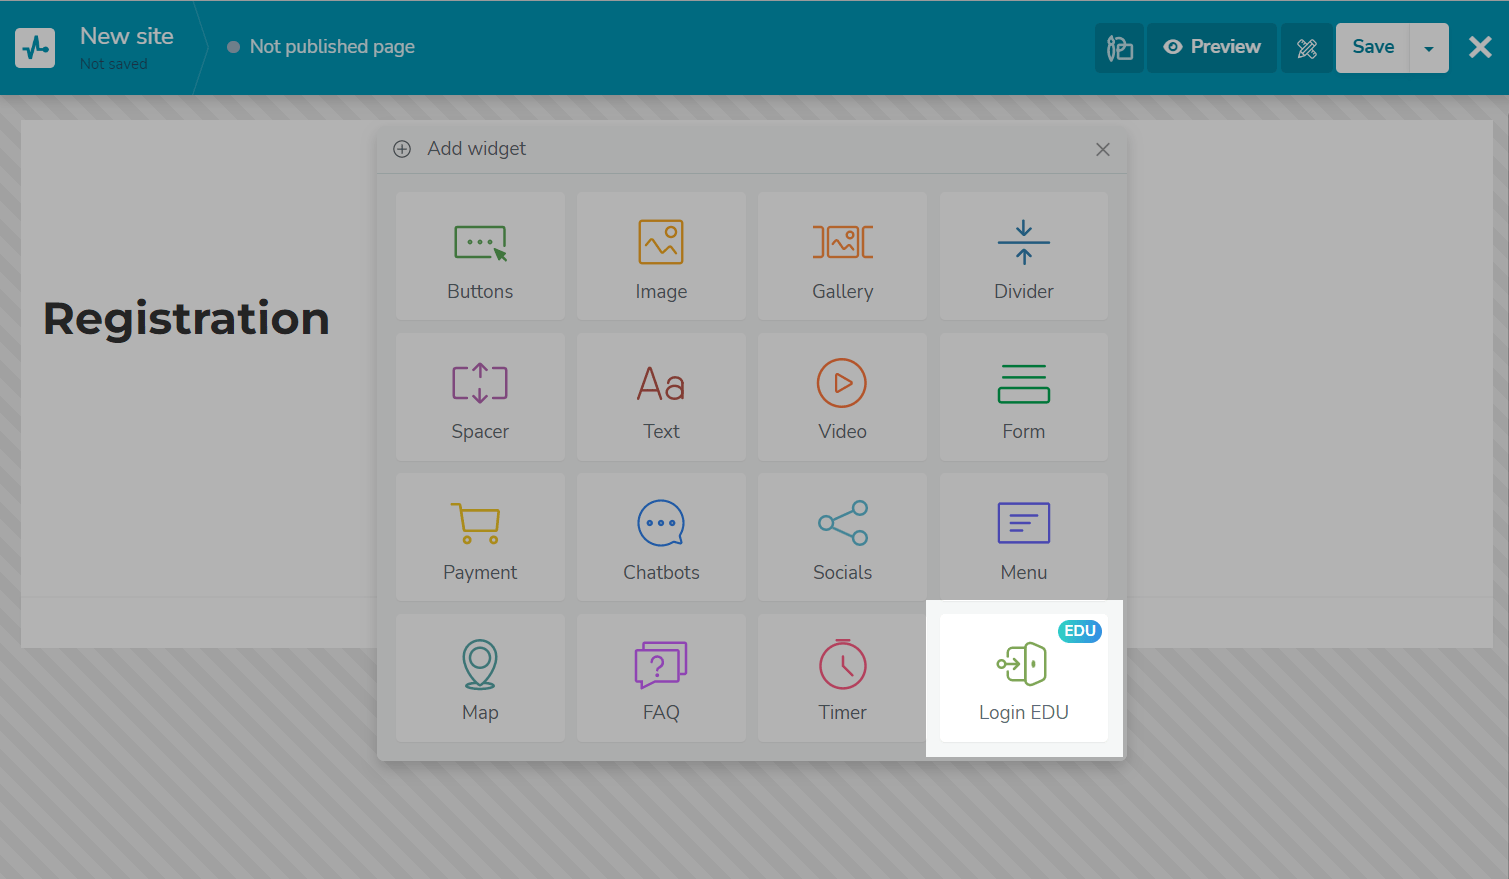Insert the Socials widget
1509x879 pixels.
click(842, 538)
